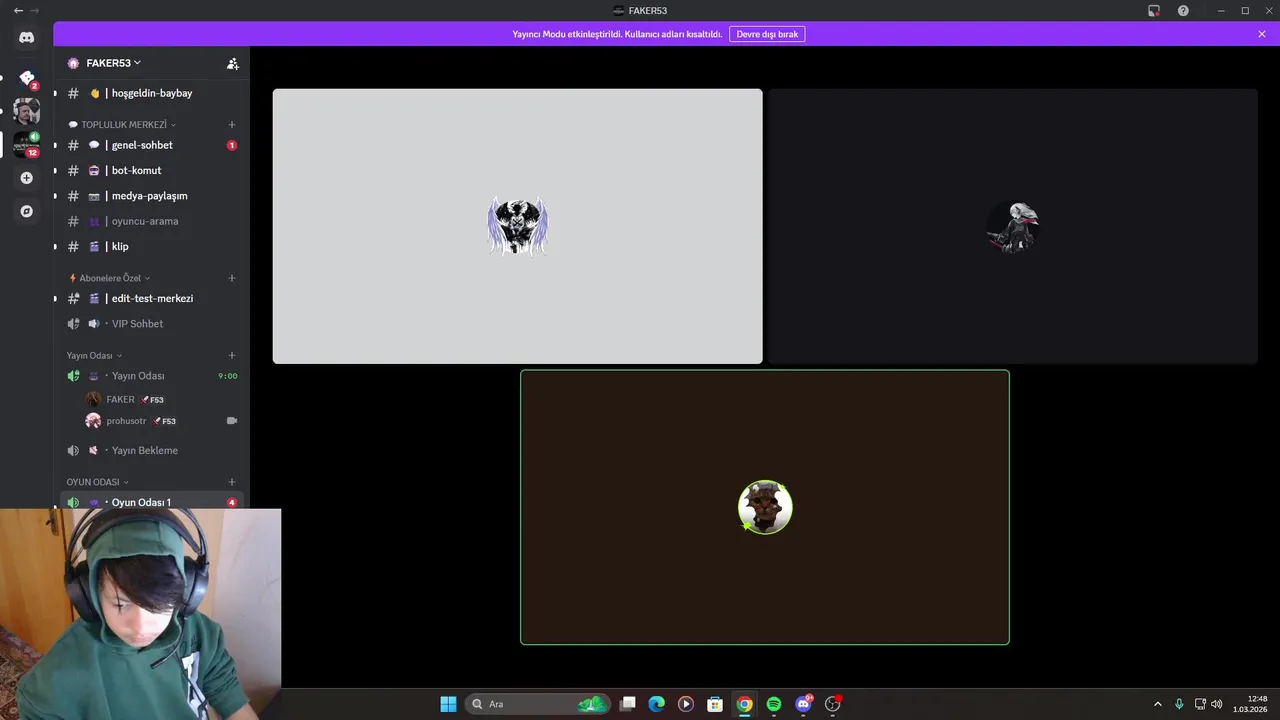1280x720 pixels.
Task: Go back with the left arrow
Action: pos(18,10)
